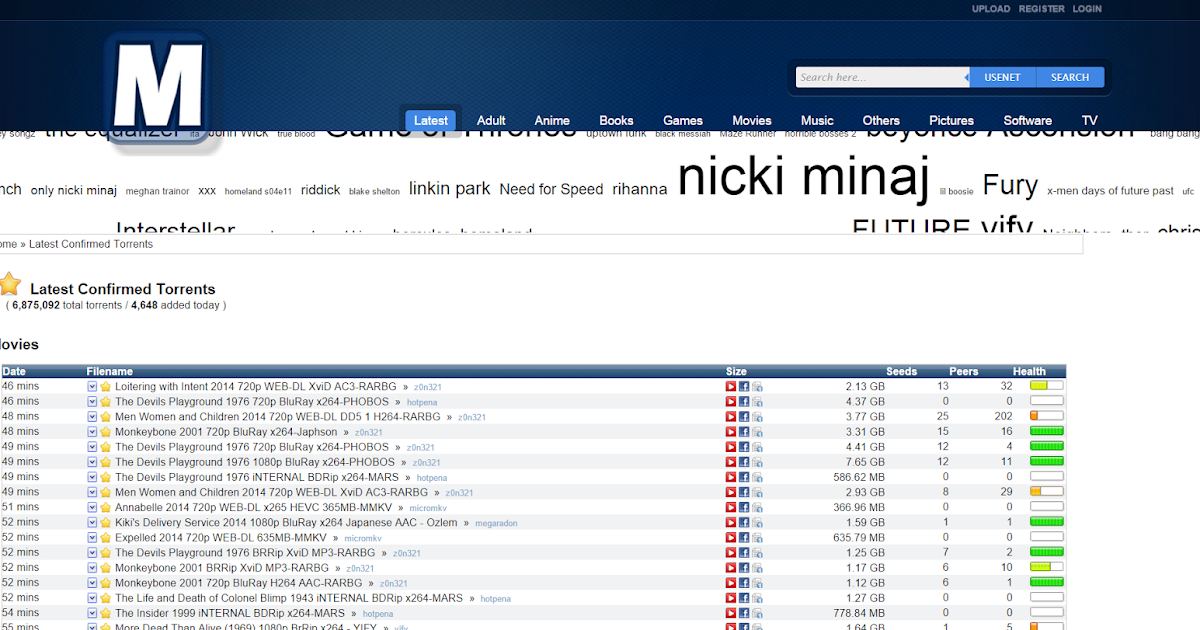Click red play icon for Expelled 2014
Viewport: 1200px width, 630px height.
click(731, 537)
